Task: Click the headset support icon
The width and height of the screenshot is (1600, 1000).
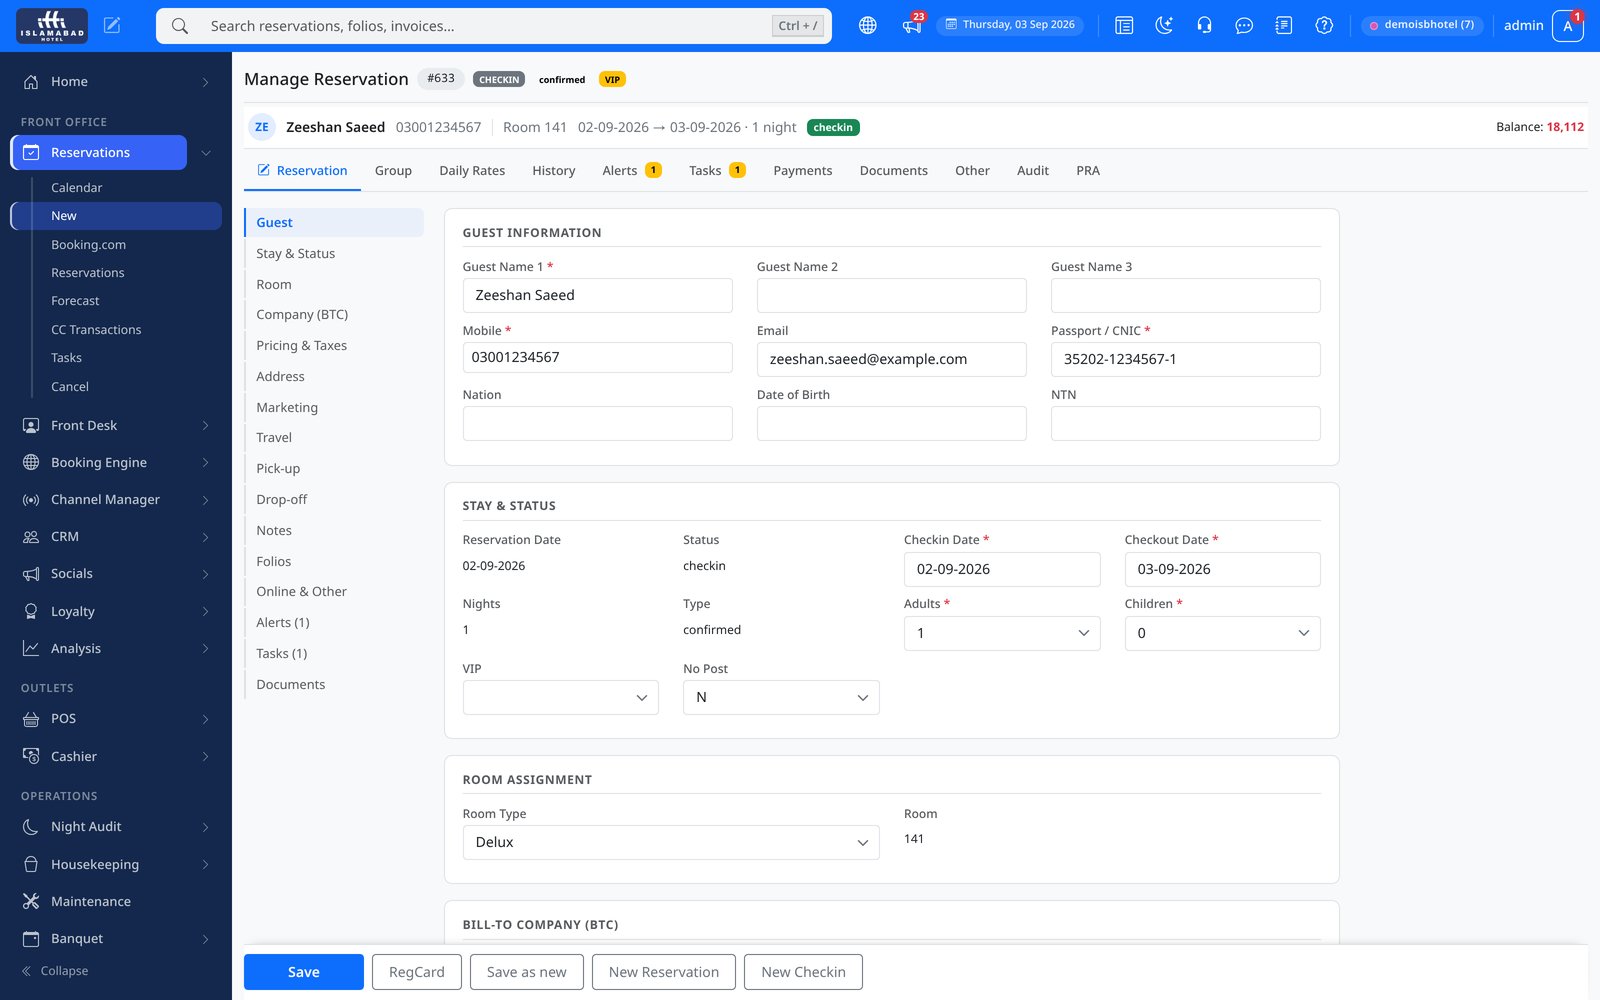Action: pos(1204,26)
